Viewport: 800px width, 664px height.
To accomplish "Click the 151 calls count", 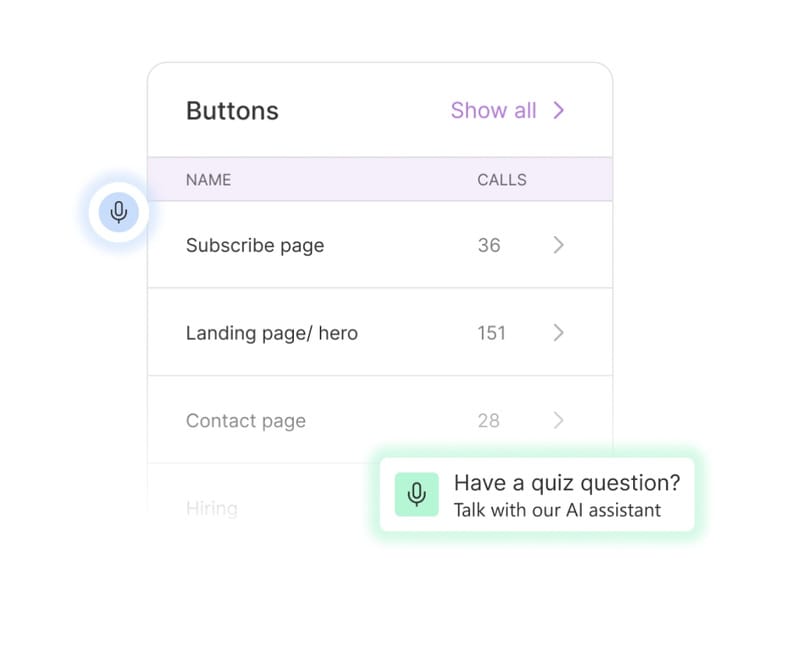I will pos(491,333).
